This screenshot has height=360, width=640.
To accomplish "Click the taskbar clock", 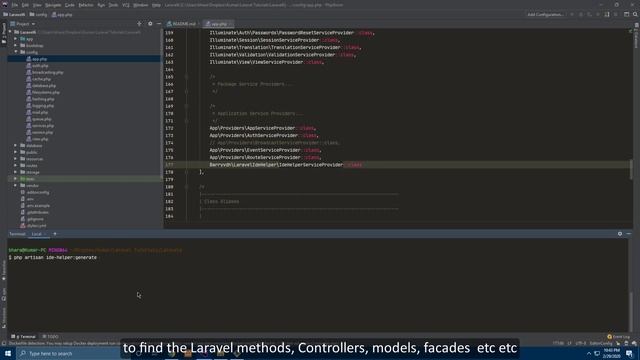I will (x=611, y=353).
